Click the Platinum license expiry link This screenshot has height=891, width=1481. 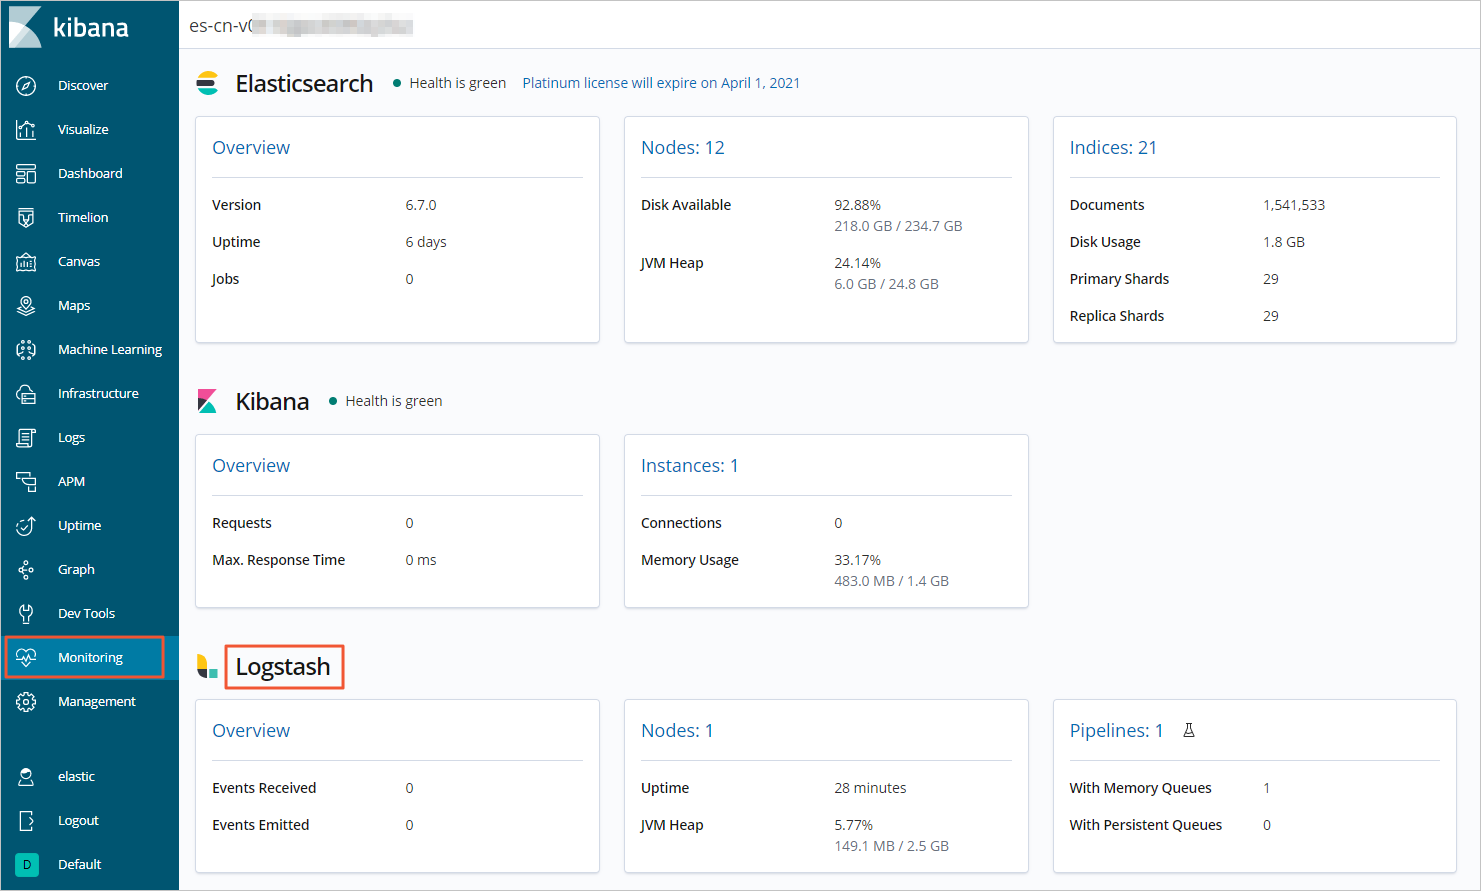click(661, 83)
